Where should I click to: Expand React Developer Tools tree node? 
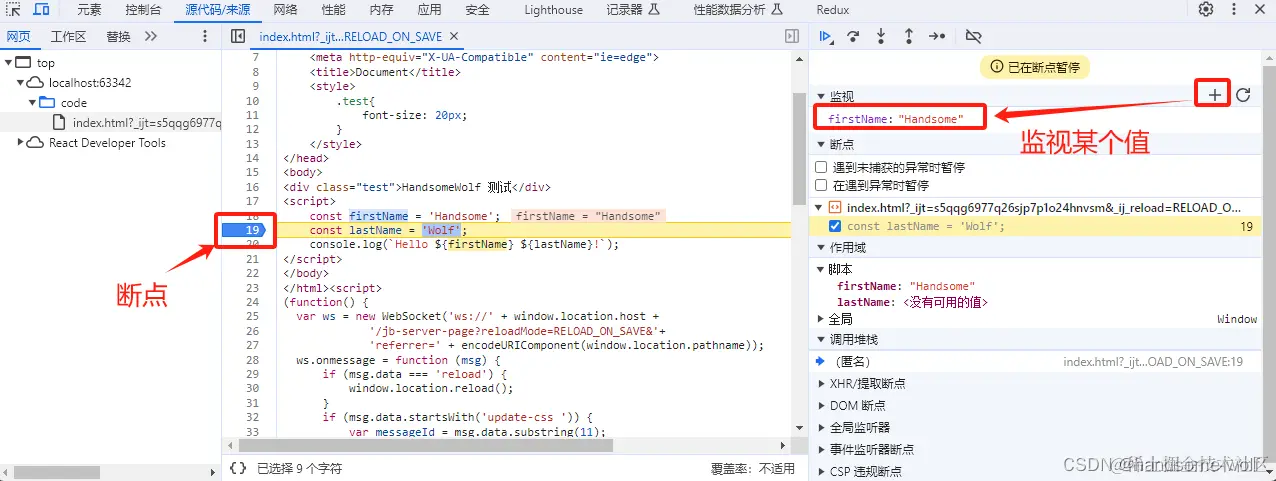(22, 142)
